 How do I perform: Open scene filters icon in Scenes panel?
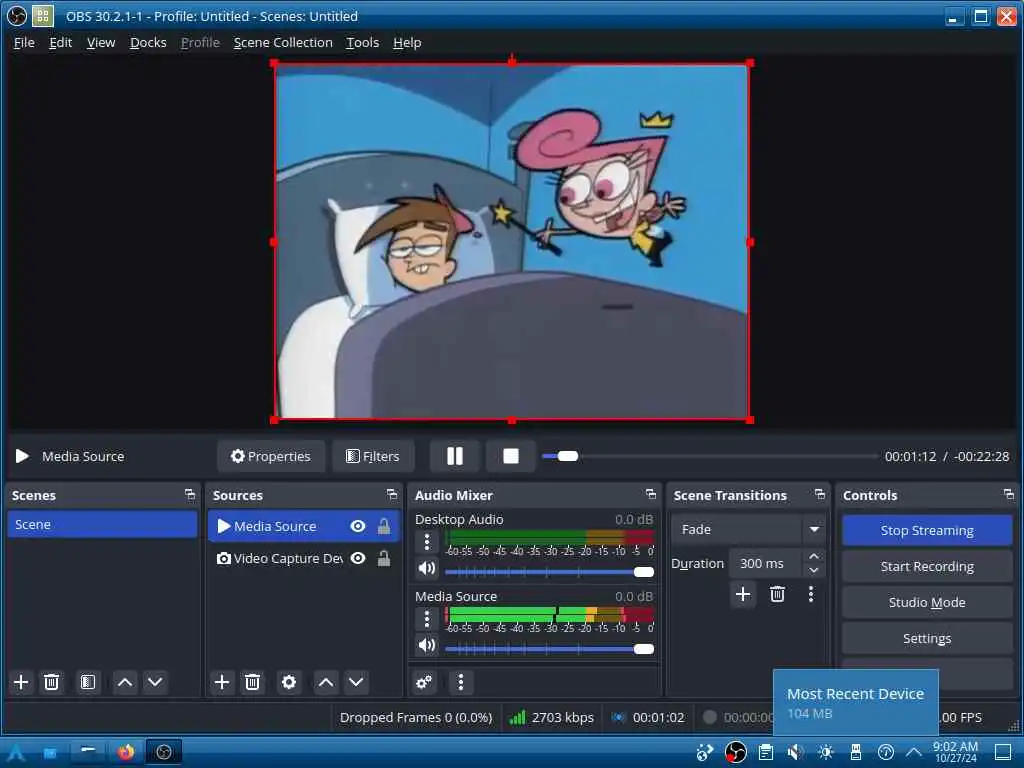pyautogui.click(x=88, y=682)
